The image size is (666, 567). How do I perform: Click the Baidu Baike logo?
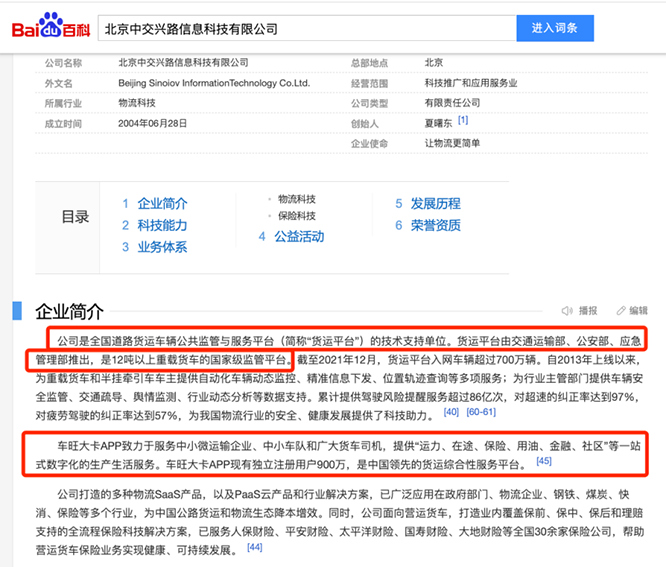tap(51, 25)
